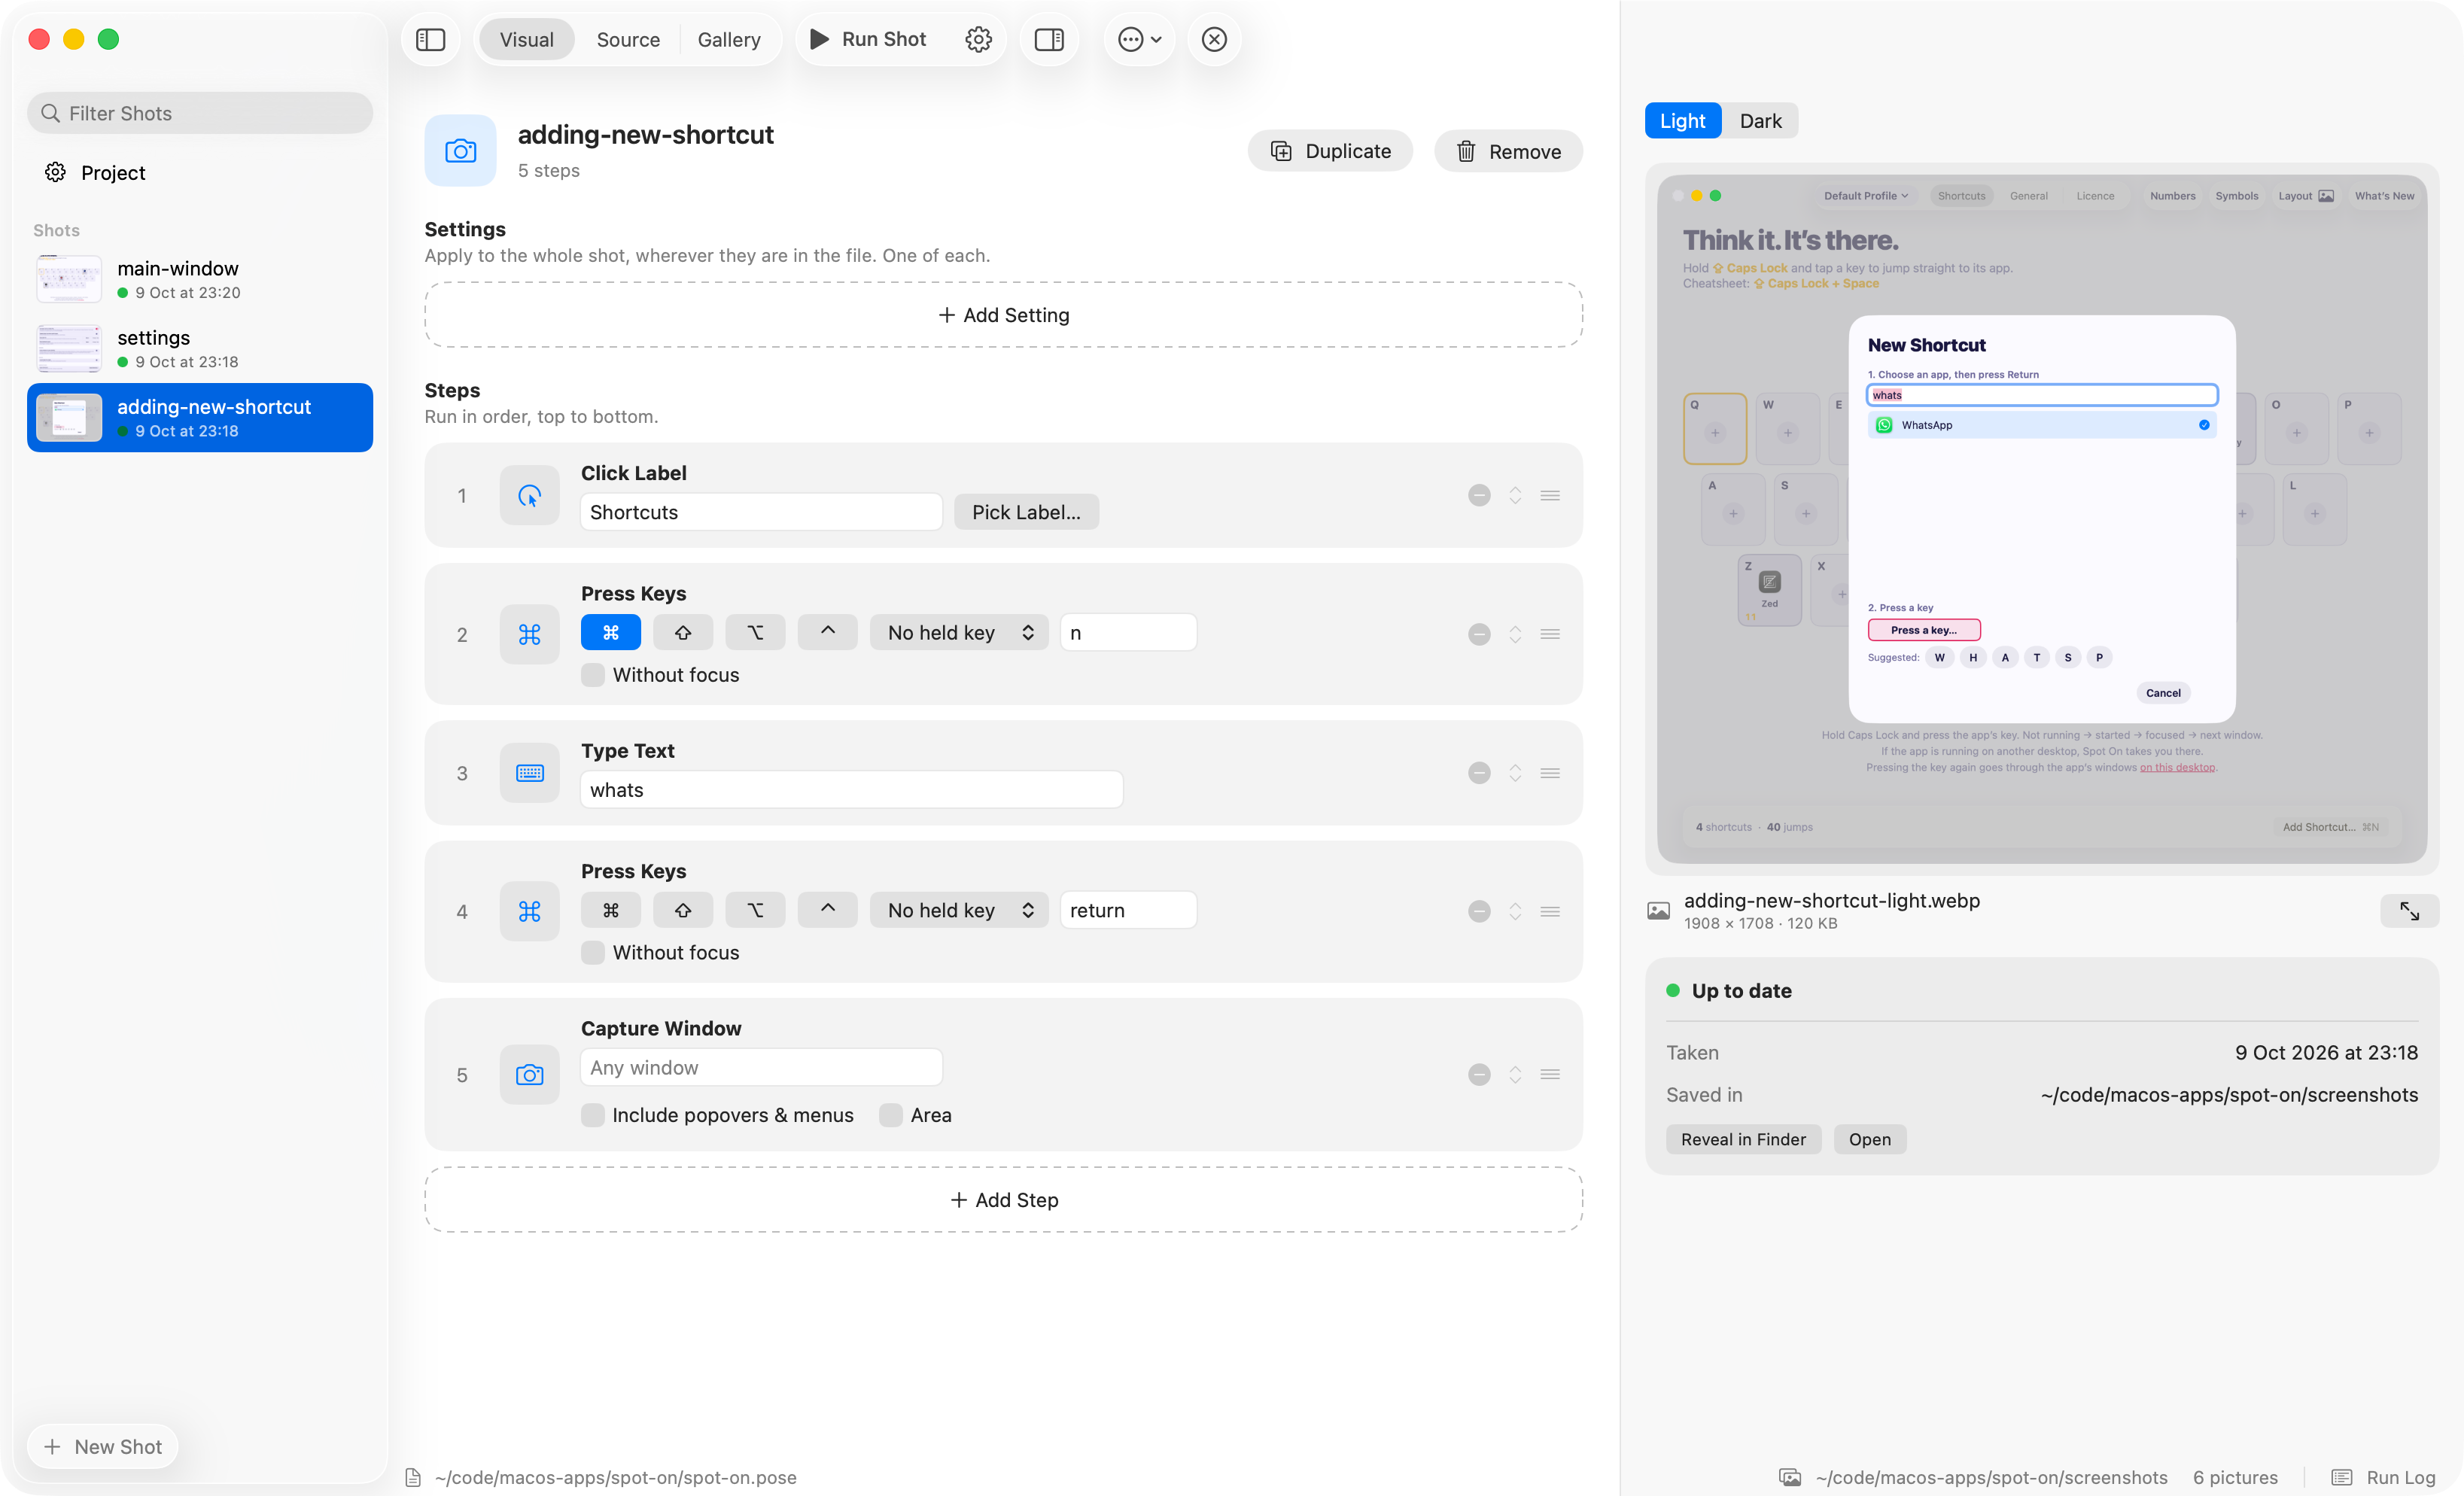Viewport: 2464px width, 1496px height.
Task: Enable Without focus in step 2
Action: coord(592,675)
